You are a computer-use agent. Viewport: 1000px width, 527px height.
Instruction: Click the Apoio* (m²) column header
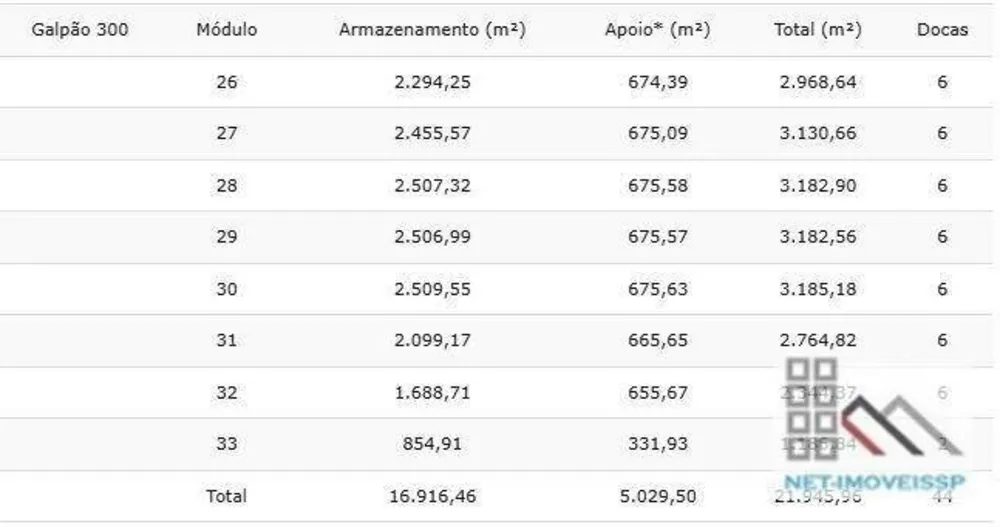pyautogui.click(x=658, y=29)
